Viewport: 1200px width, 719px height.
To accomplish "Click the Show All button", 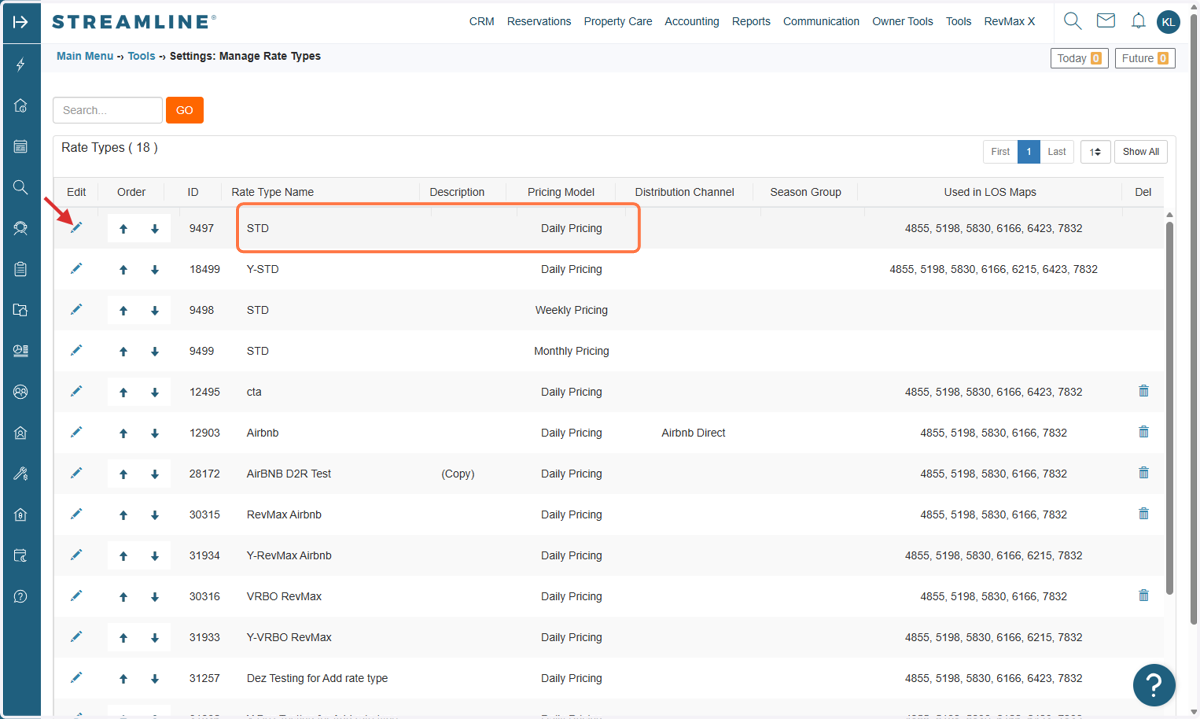I will tap(1141, 152).
